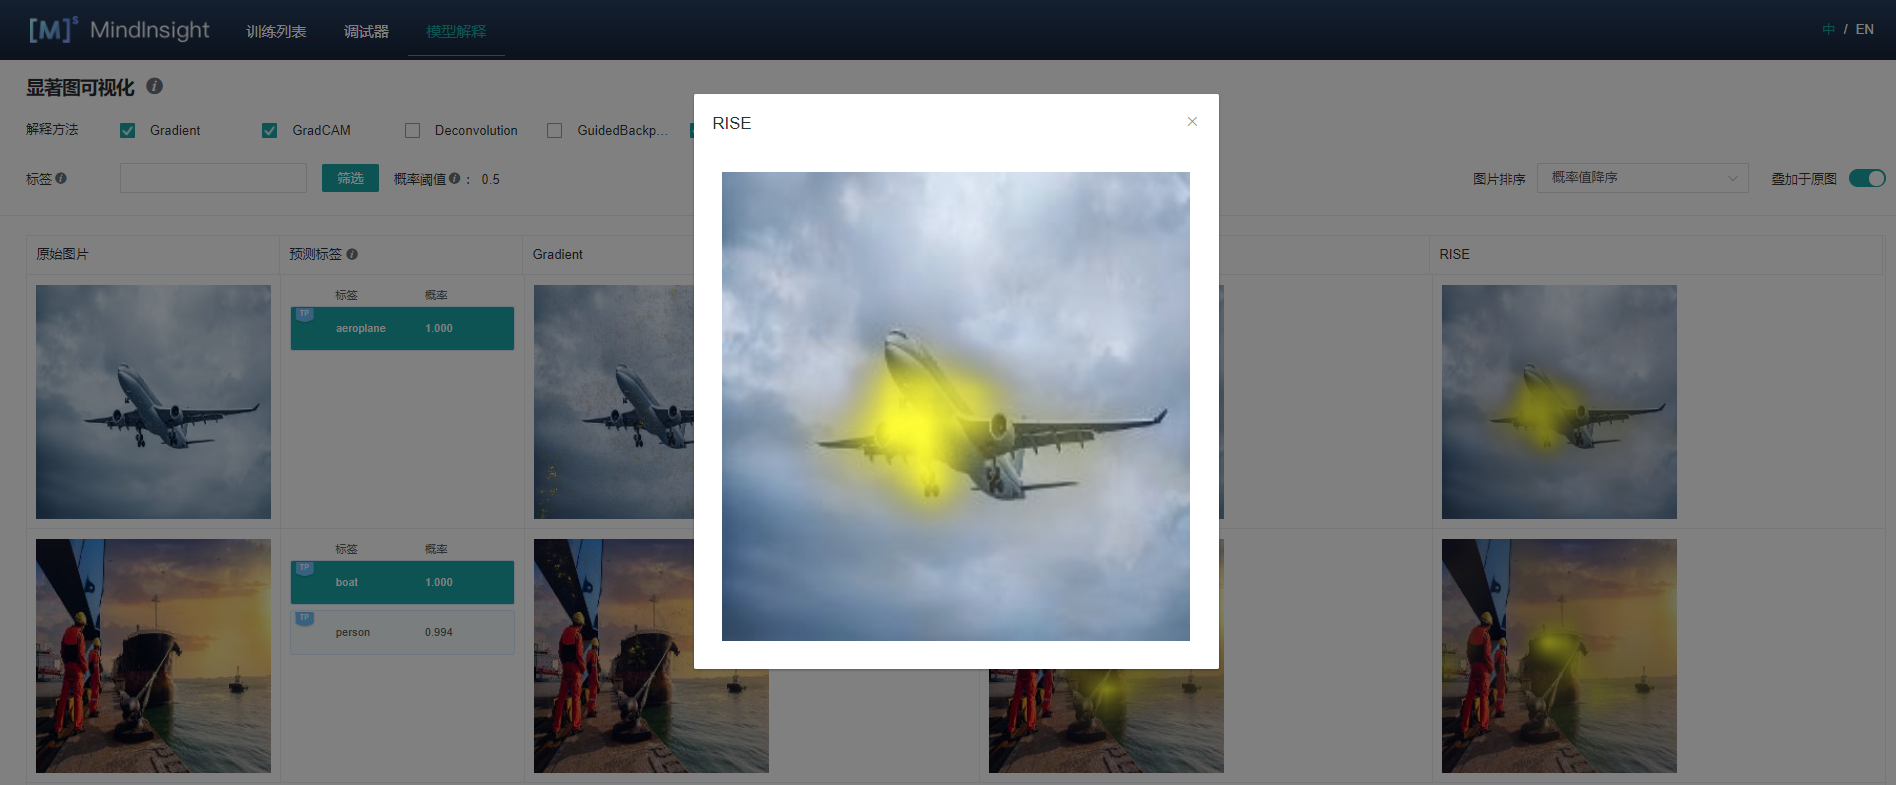Close the RISE image dialog
The image size is (1896, 785).
[1192, 122]
